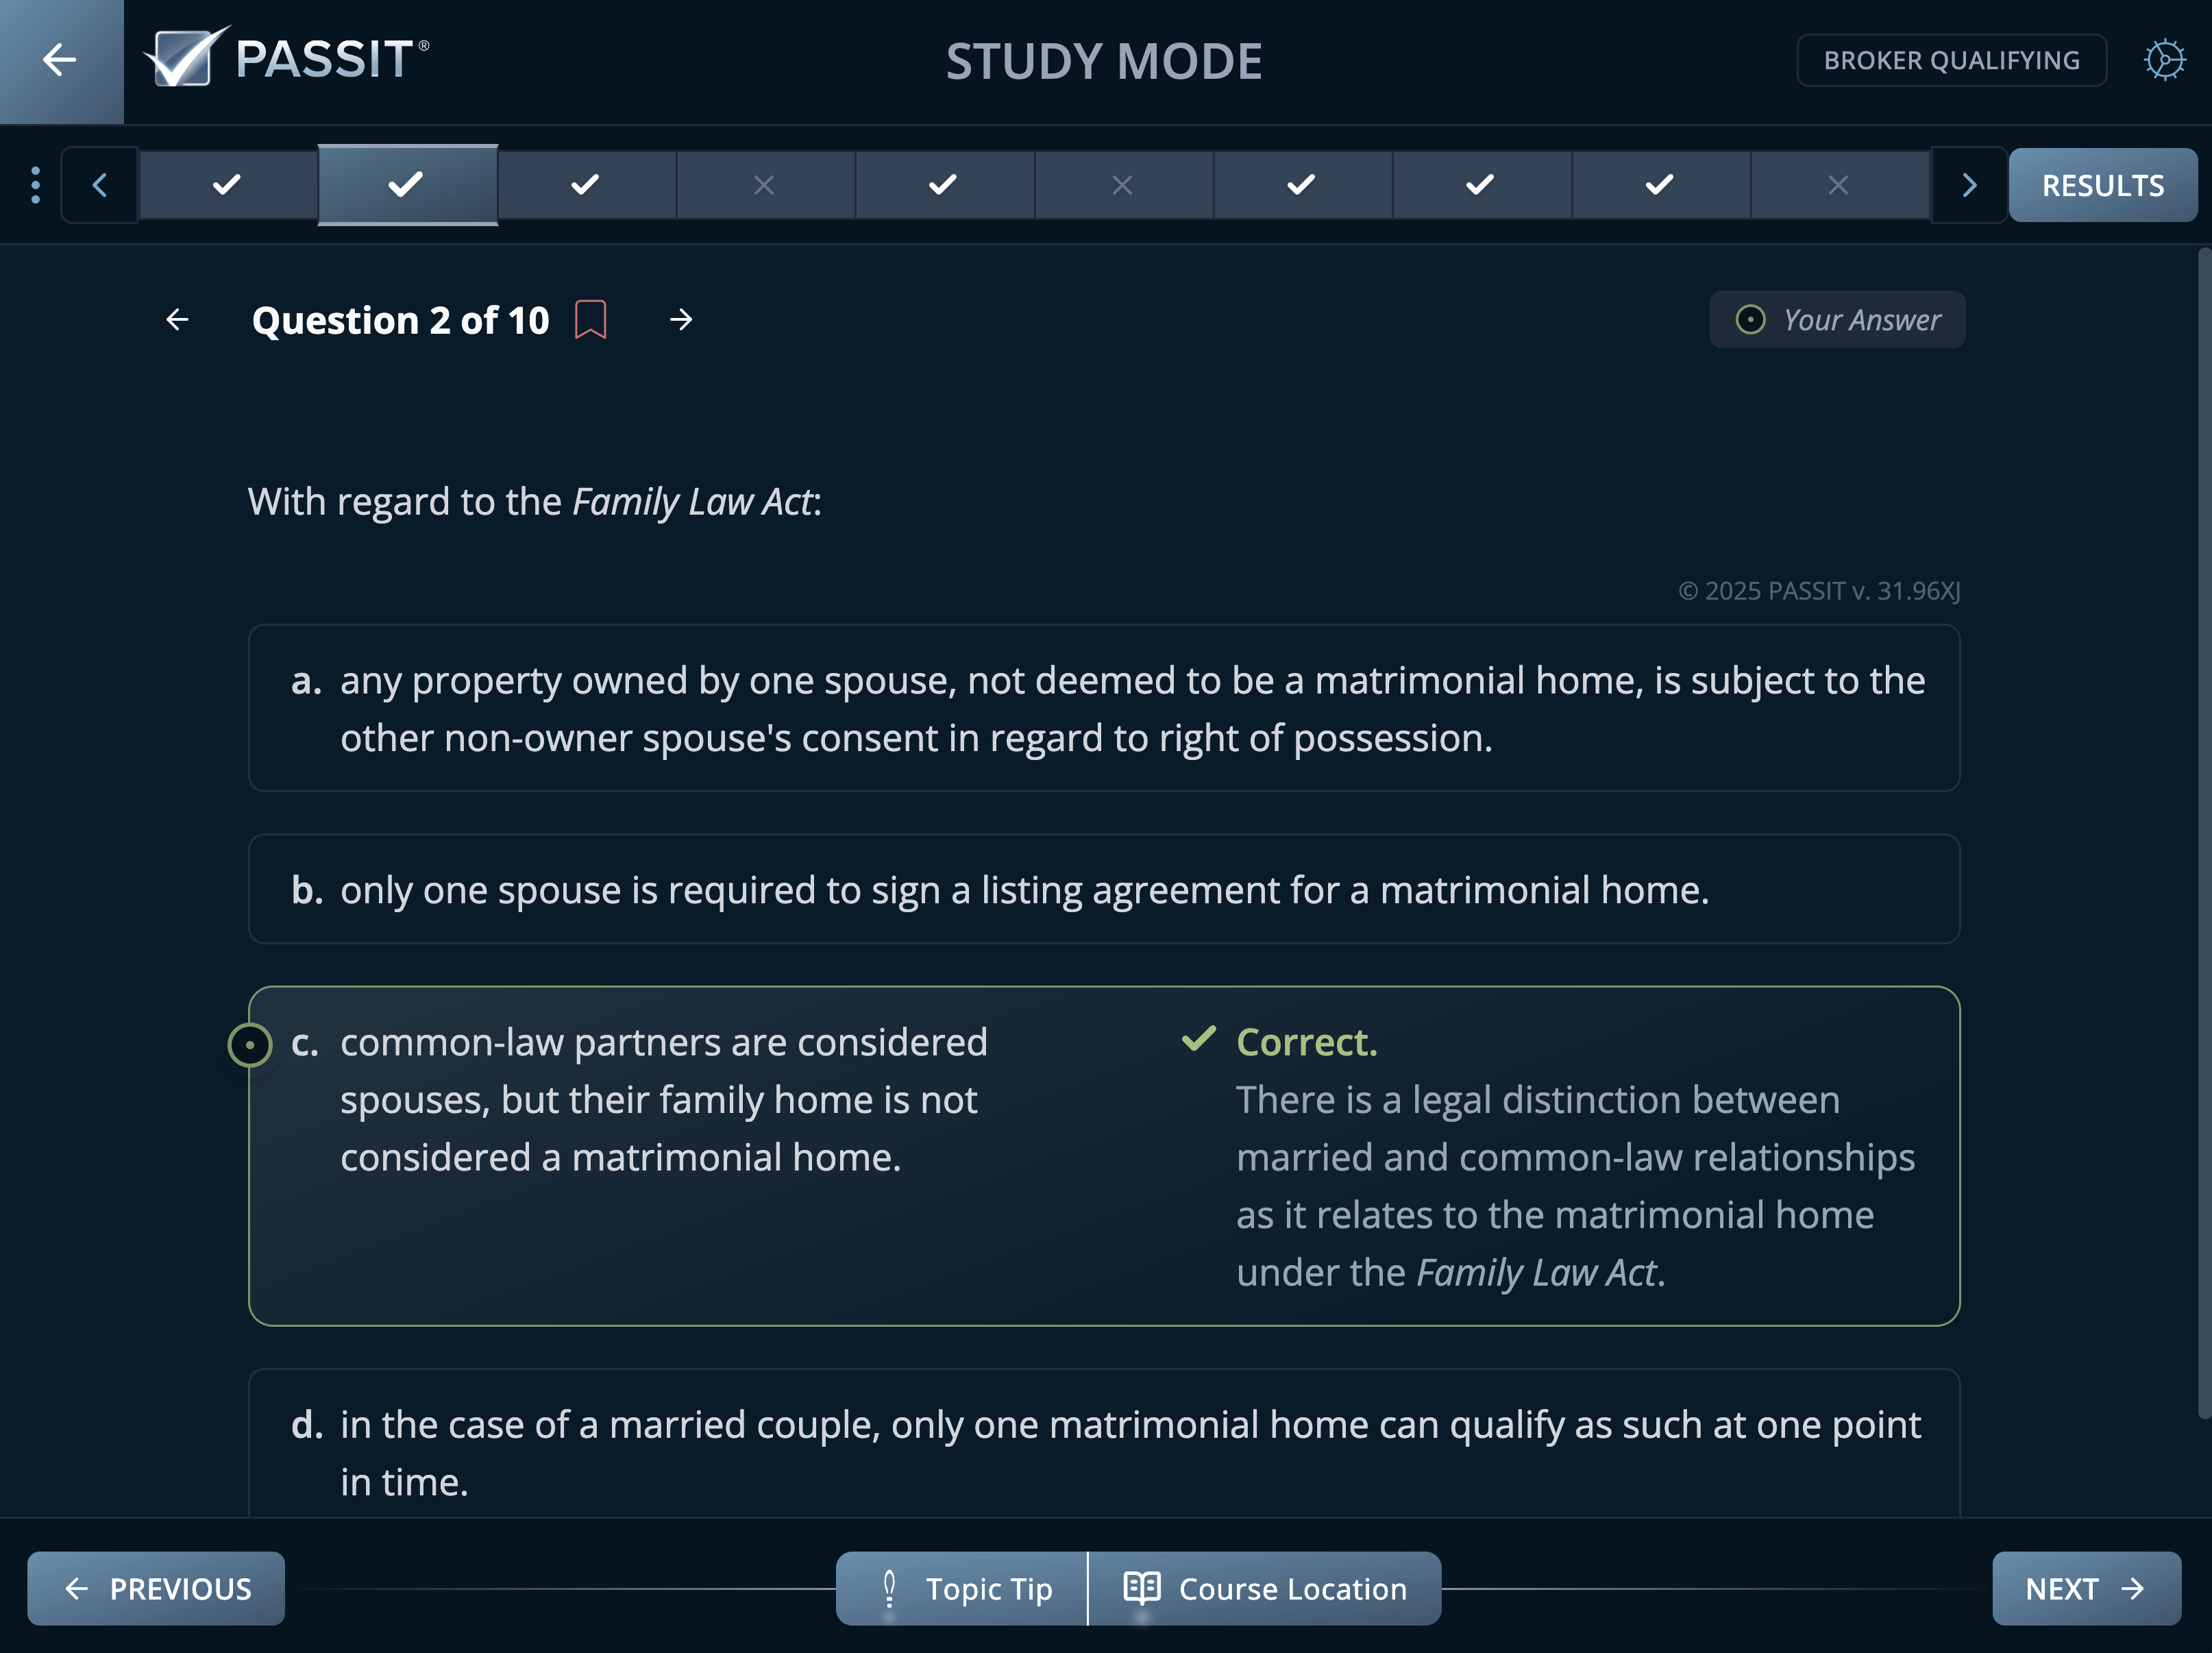Open the three-dot options menu

(x=36, y=185)
